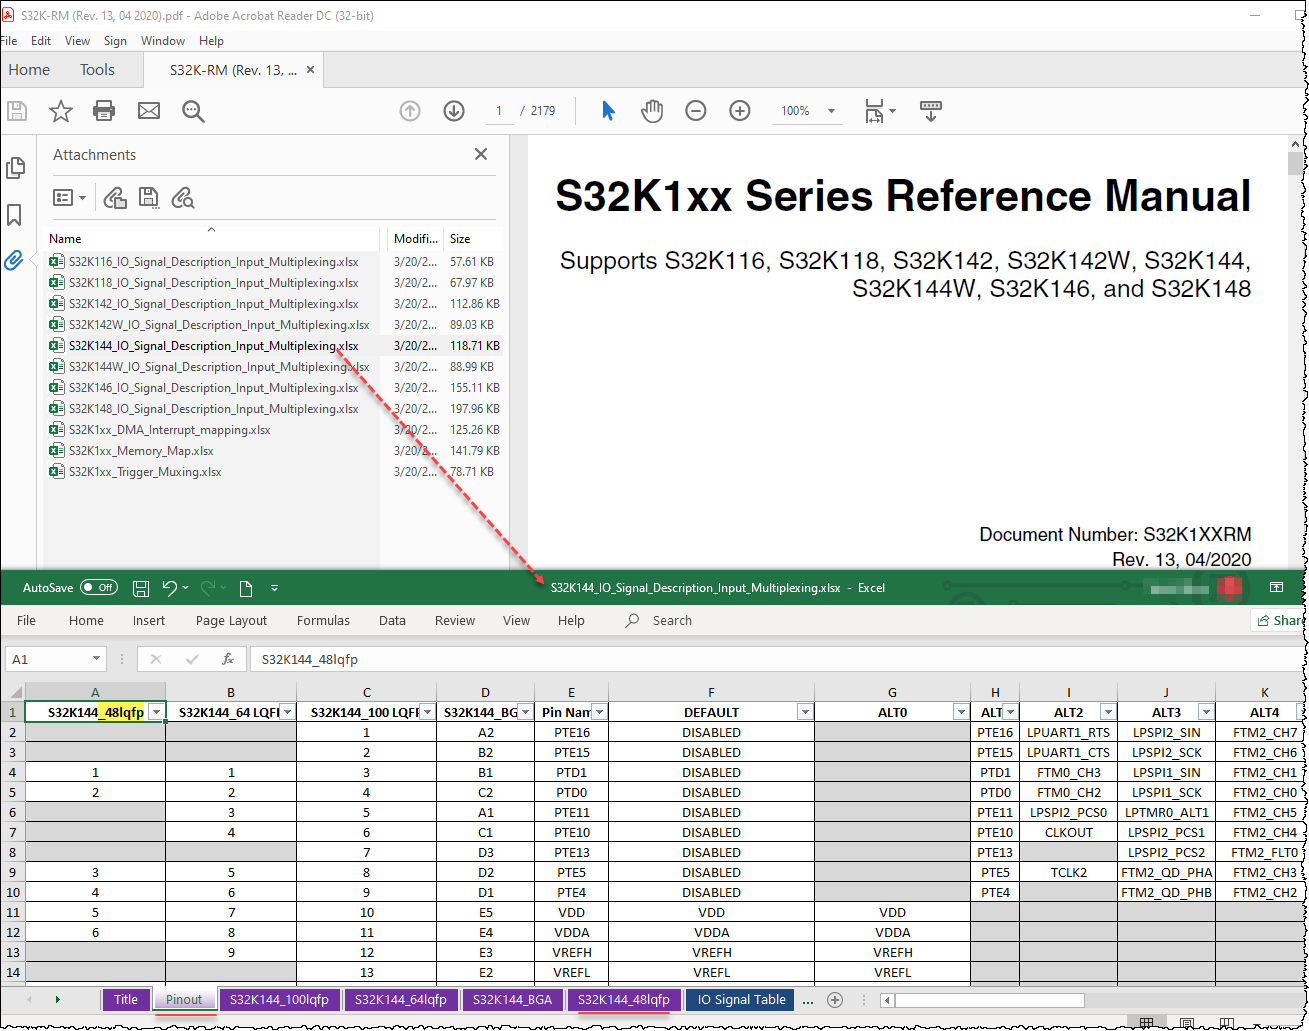Image resolution: width=1309 pixels, height=1031 pixels.
Task: Switch to the Data ribbon tab
Action: click(392, 620)
